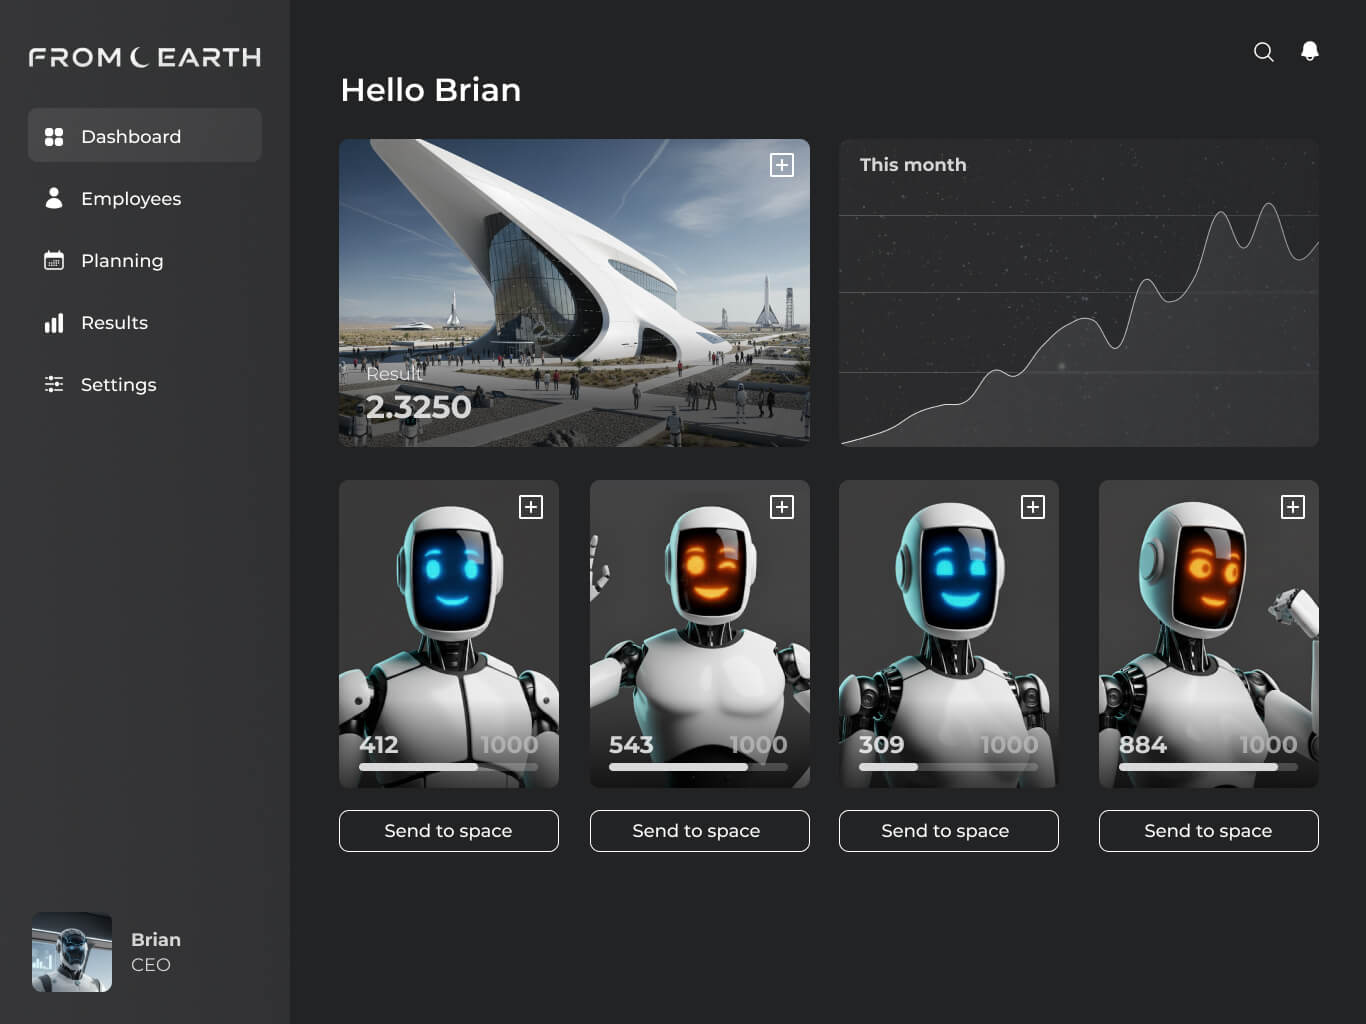Open the search icon in header
Screen dimensions: 1366x1024
tap(1264, 52)
